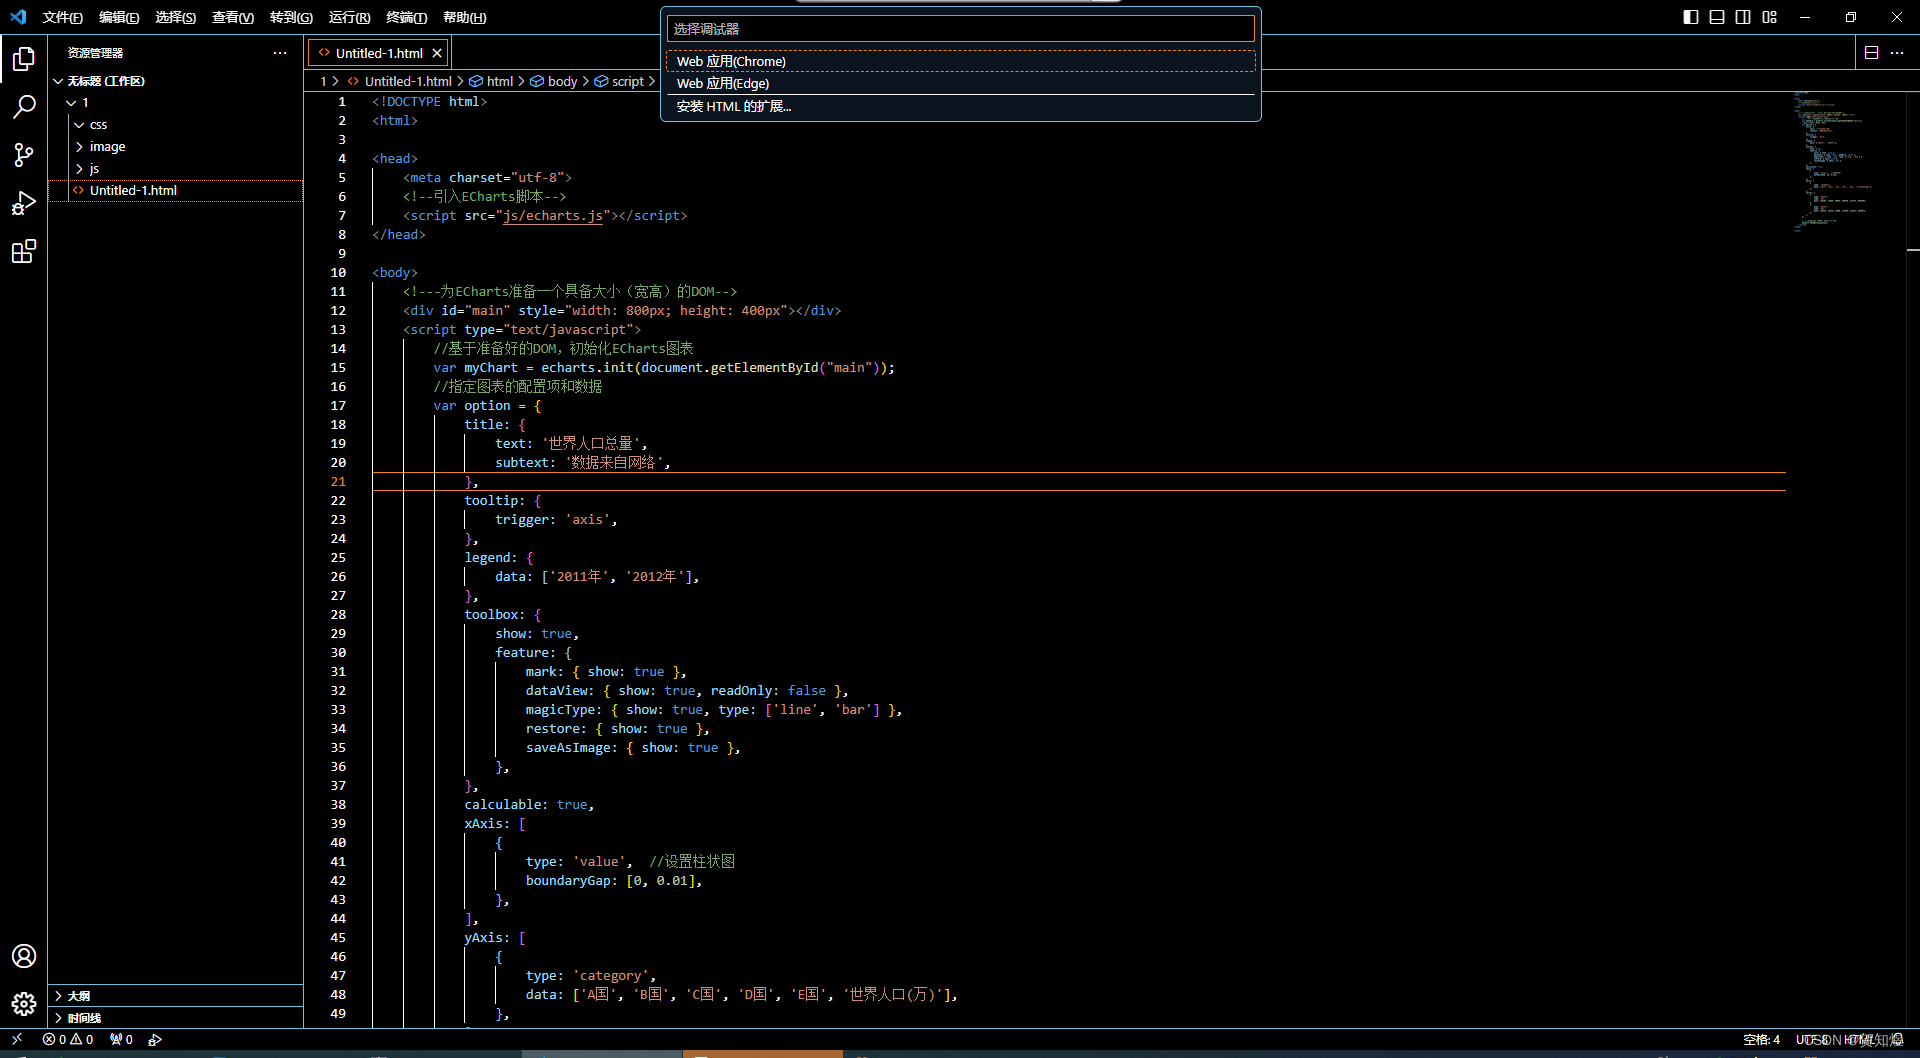Image resolution: width=1920 pixels, height=1058 pixels.
Task: Select Untitled-1.html in the file tree
Action: click(175, 191)
